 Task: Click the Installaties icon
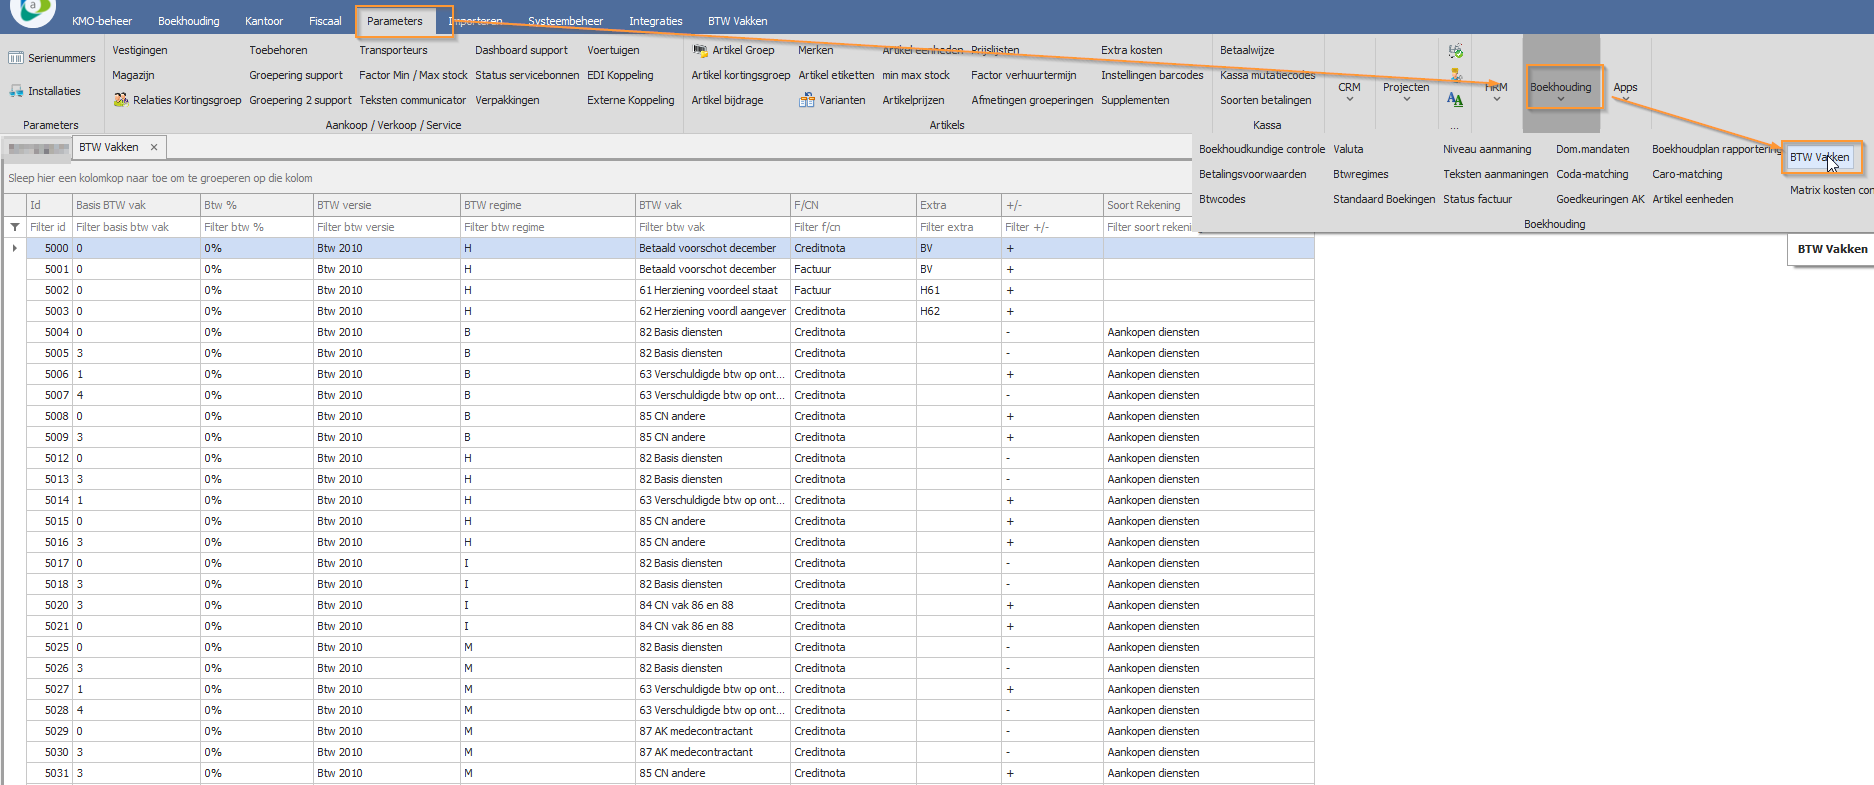pyautogui.click(x=16, y=91)
